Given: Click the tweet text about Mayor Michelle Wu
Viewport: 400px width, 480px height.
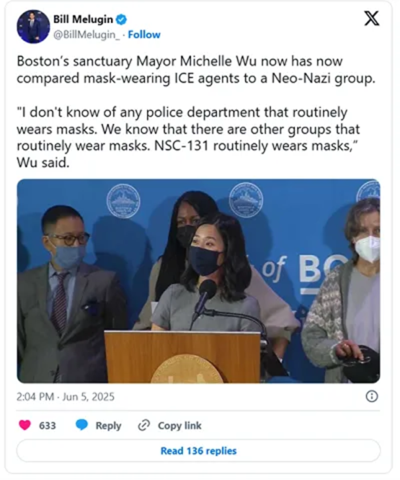Looking at the screenshot, I should [196, 70].
